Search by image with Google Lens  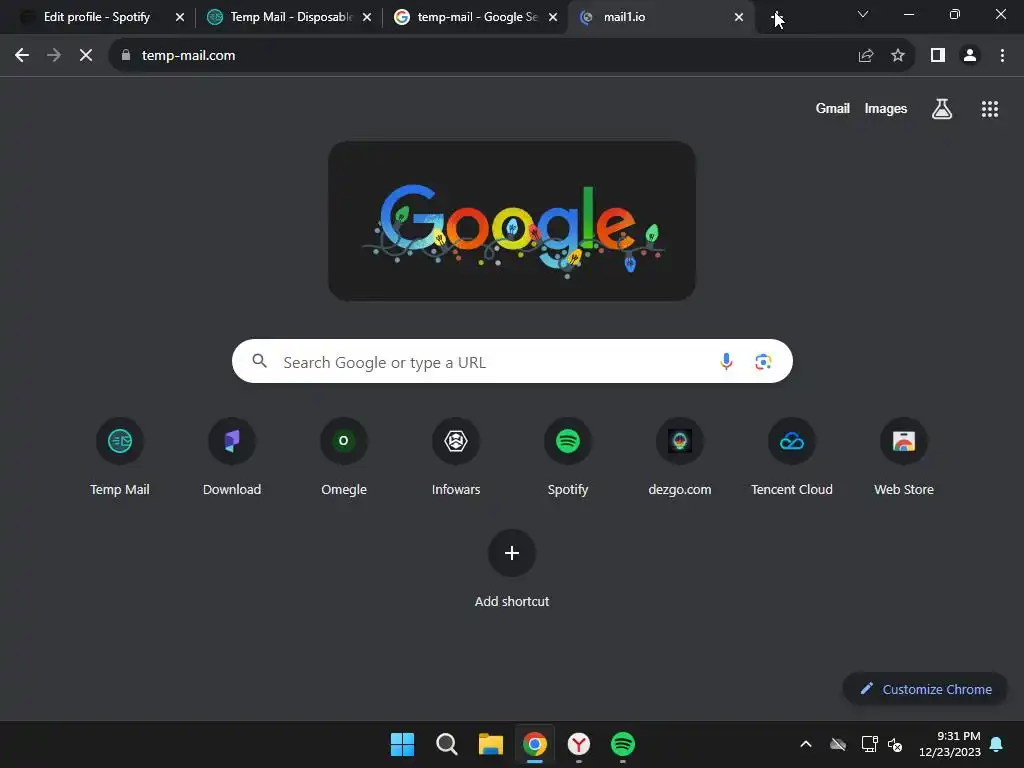point(763,361)
